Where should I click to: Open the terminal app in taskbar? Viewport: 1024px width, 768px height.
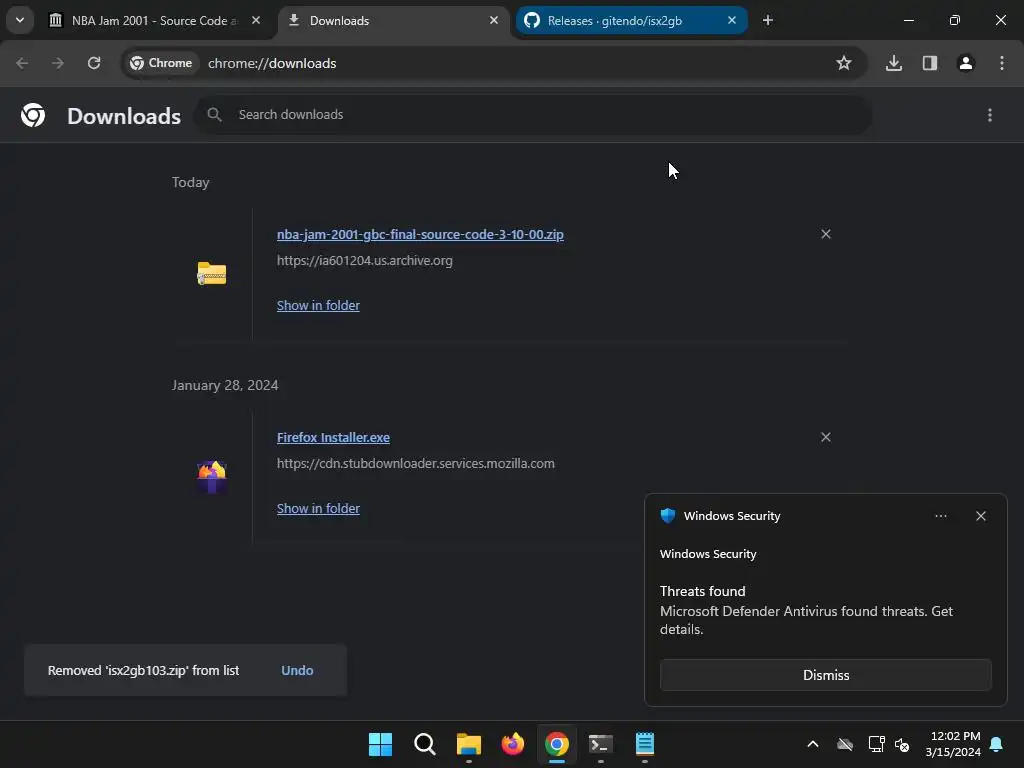(601, 744)
